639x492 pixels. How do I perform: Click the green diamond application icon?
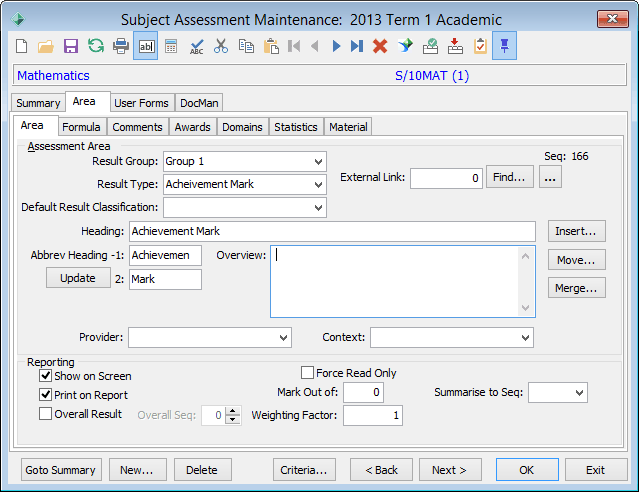[18, 19]
